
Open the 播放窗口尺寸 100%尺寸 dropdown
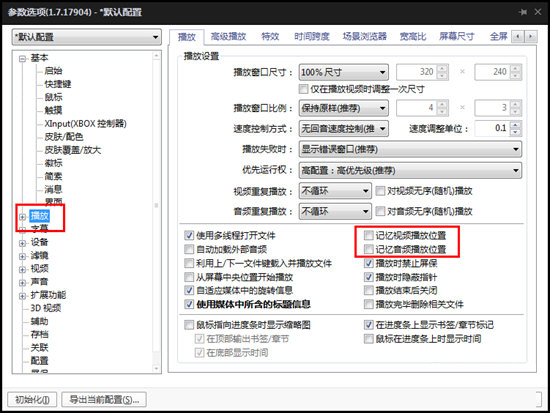(343, 72)
